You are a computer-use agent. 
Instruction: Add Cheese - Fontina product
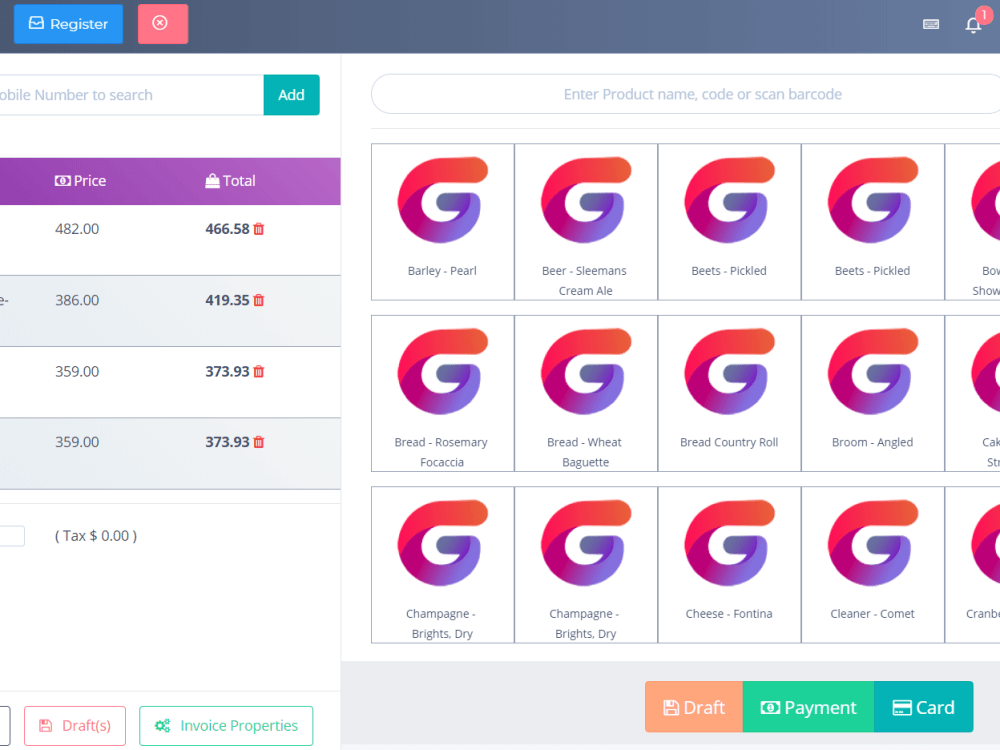729,565
